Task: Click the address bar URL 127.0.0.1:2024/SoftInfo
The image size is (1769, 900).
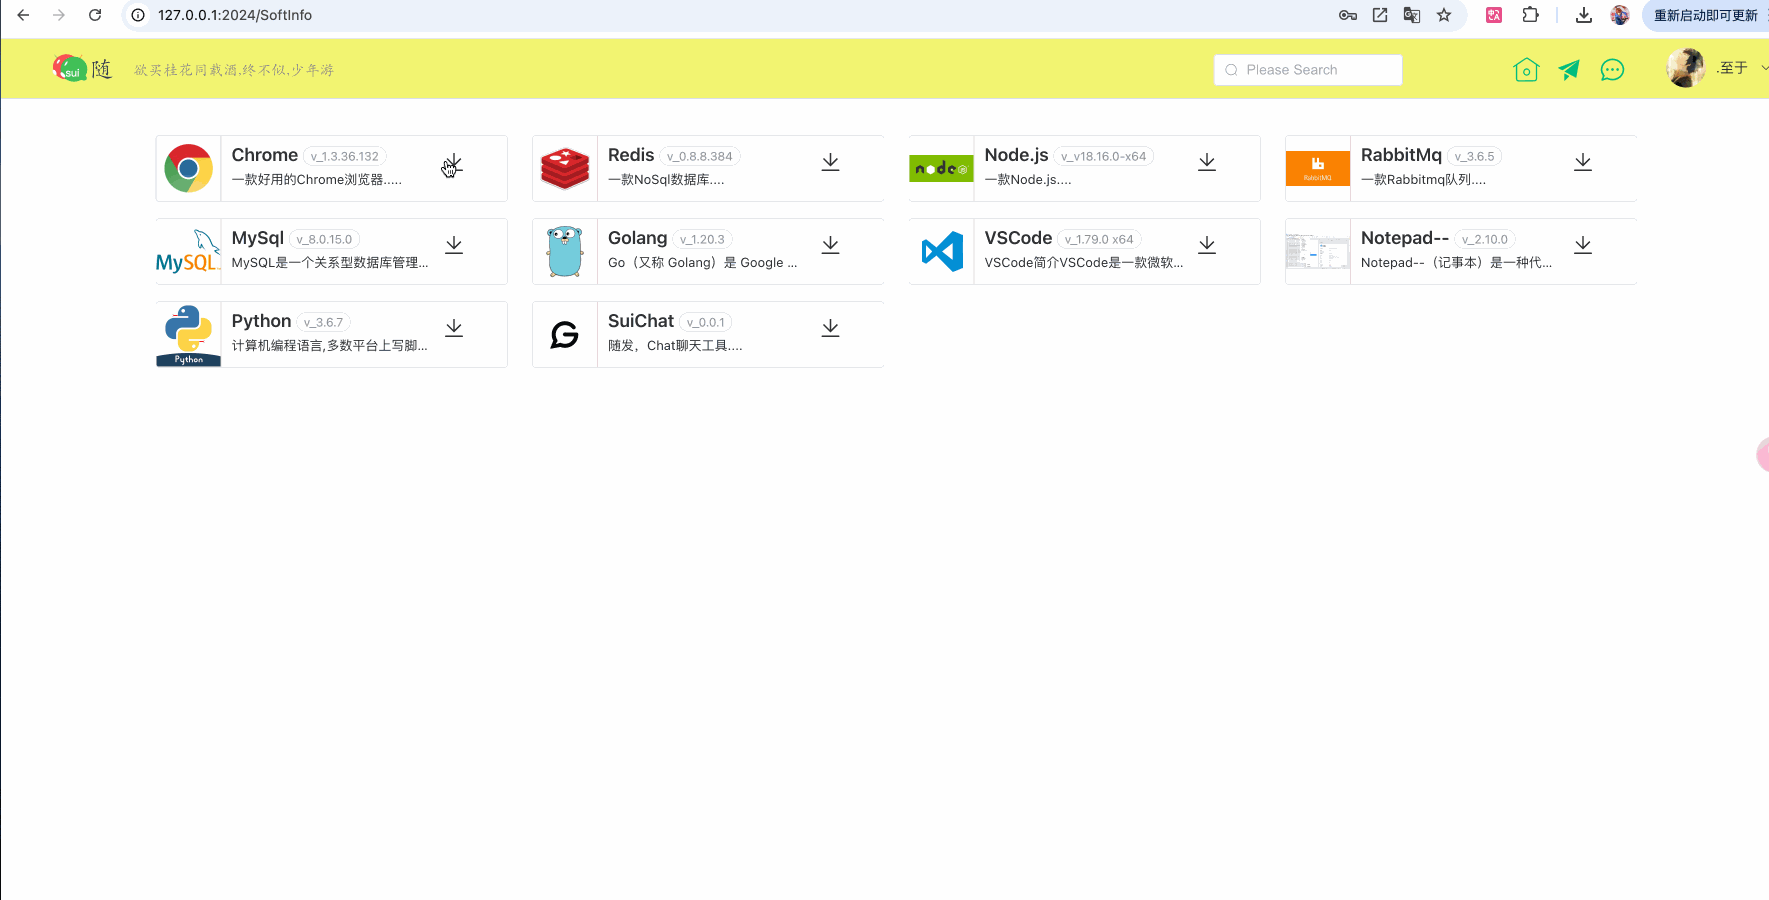Action: tap(235, 15)
